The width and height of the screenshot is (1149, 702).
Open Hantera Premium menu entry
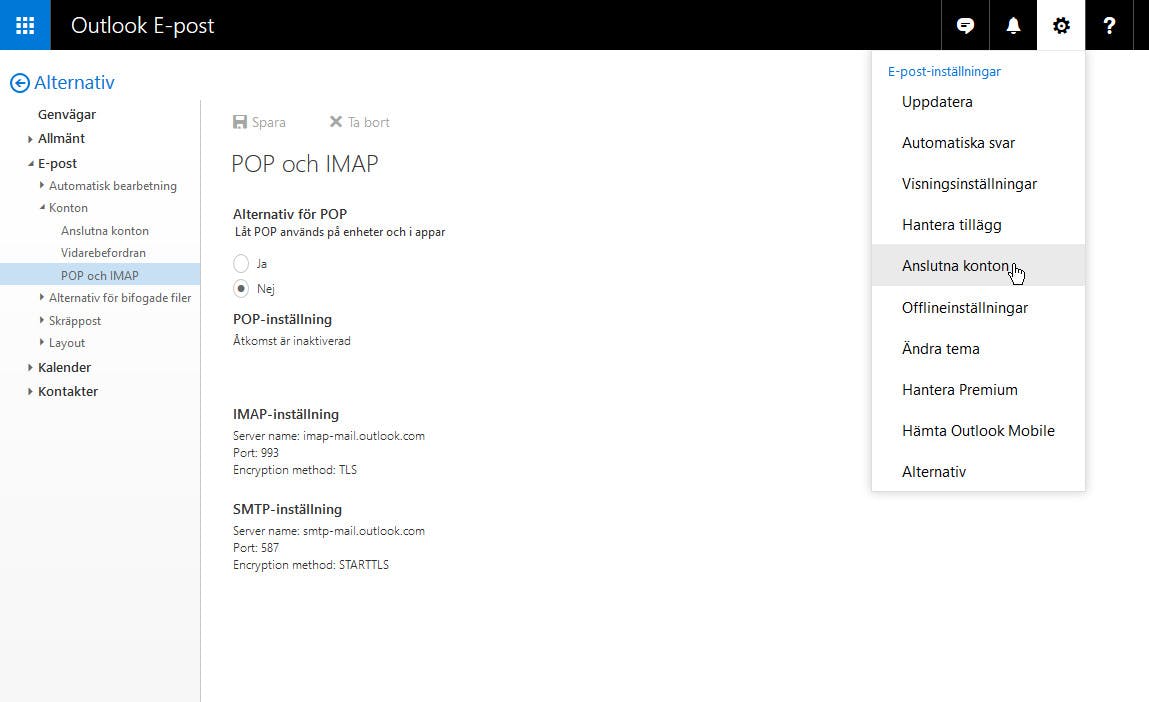[978, 390]
